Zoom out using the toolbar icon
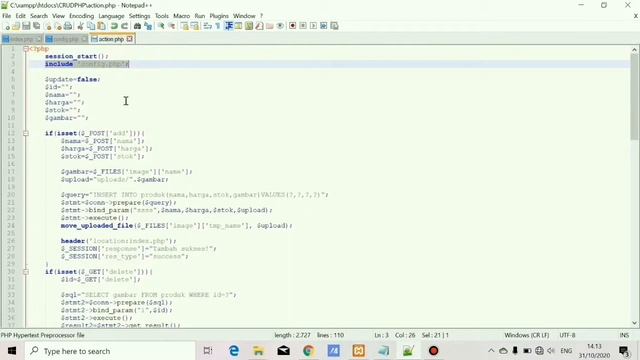Viewport: 640px width, 360px height. 171,26
